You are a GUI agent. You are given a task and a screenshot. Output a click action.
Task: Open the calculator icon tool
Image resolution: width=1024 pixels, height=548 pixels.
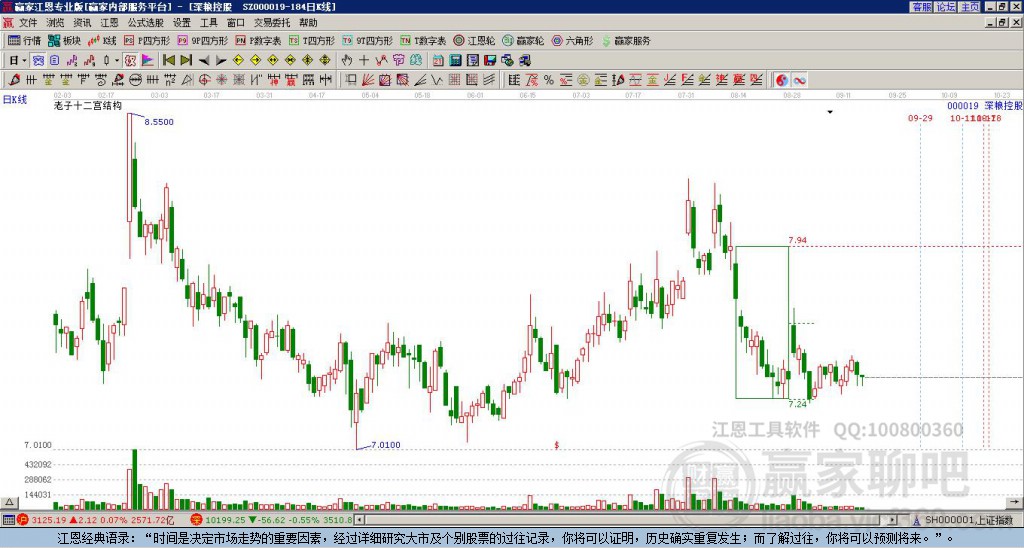point(455,61)
